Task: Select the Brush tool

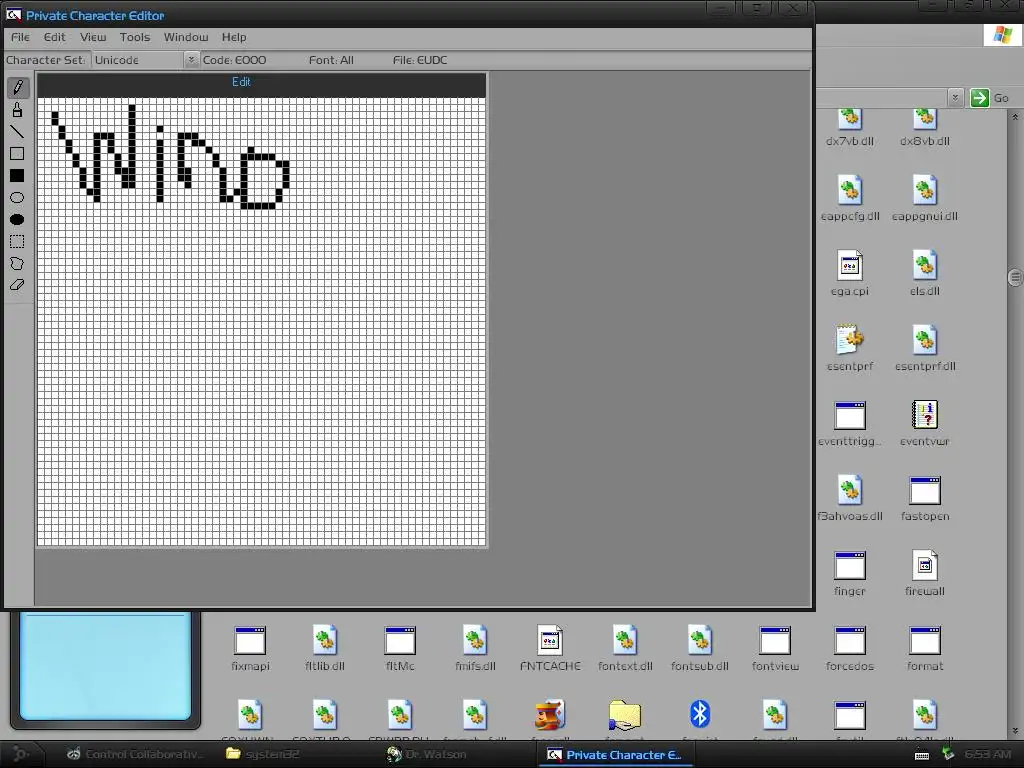Action: pyautogui.click(x=18, y=110)
